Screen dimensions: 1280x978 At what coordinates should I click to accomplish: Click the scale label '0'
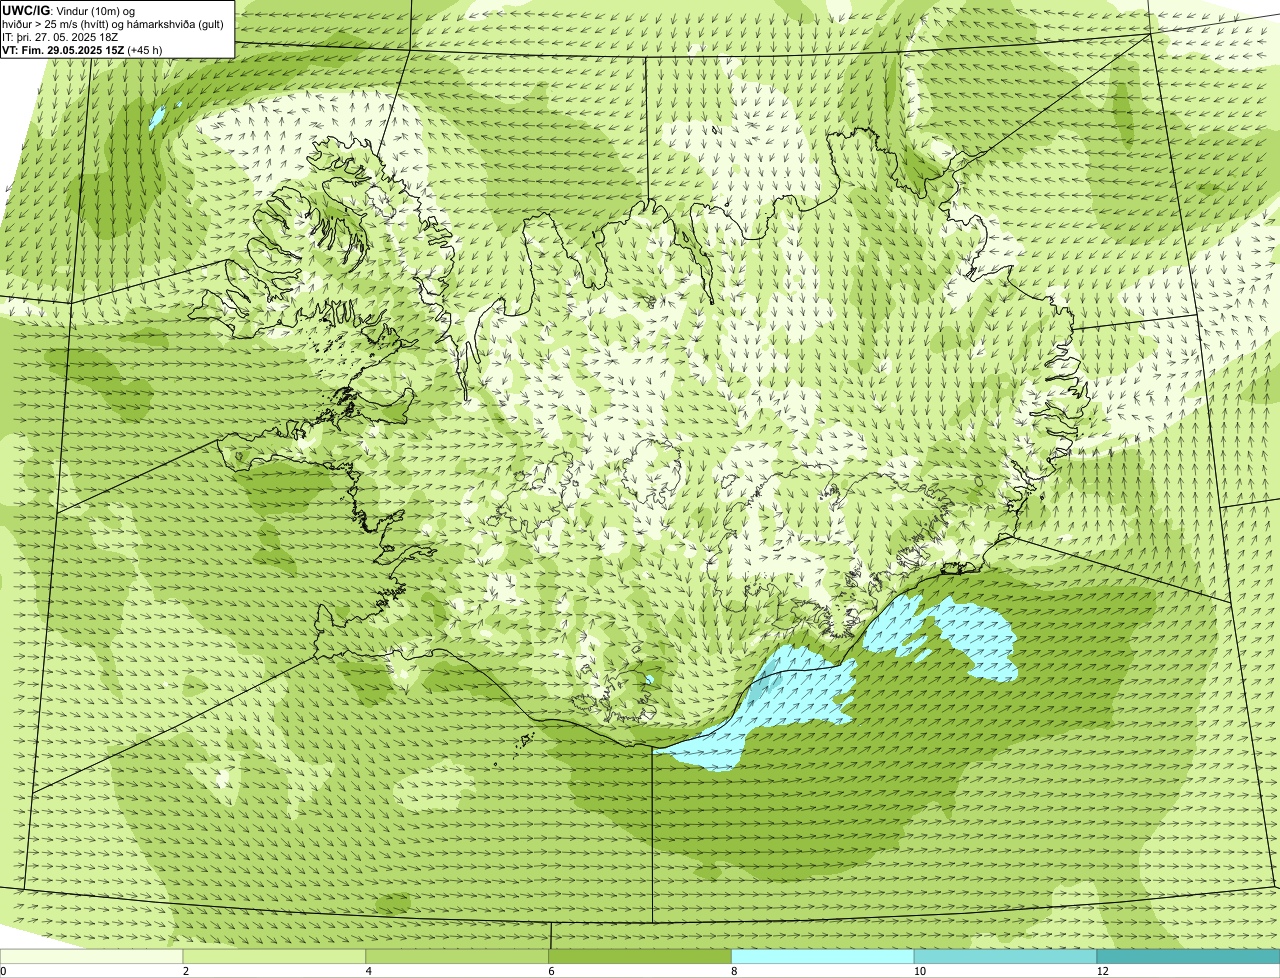[x=4, y=971]
